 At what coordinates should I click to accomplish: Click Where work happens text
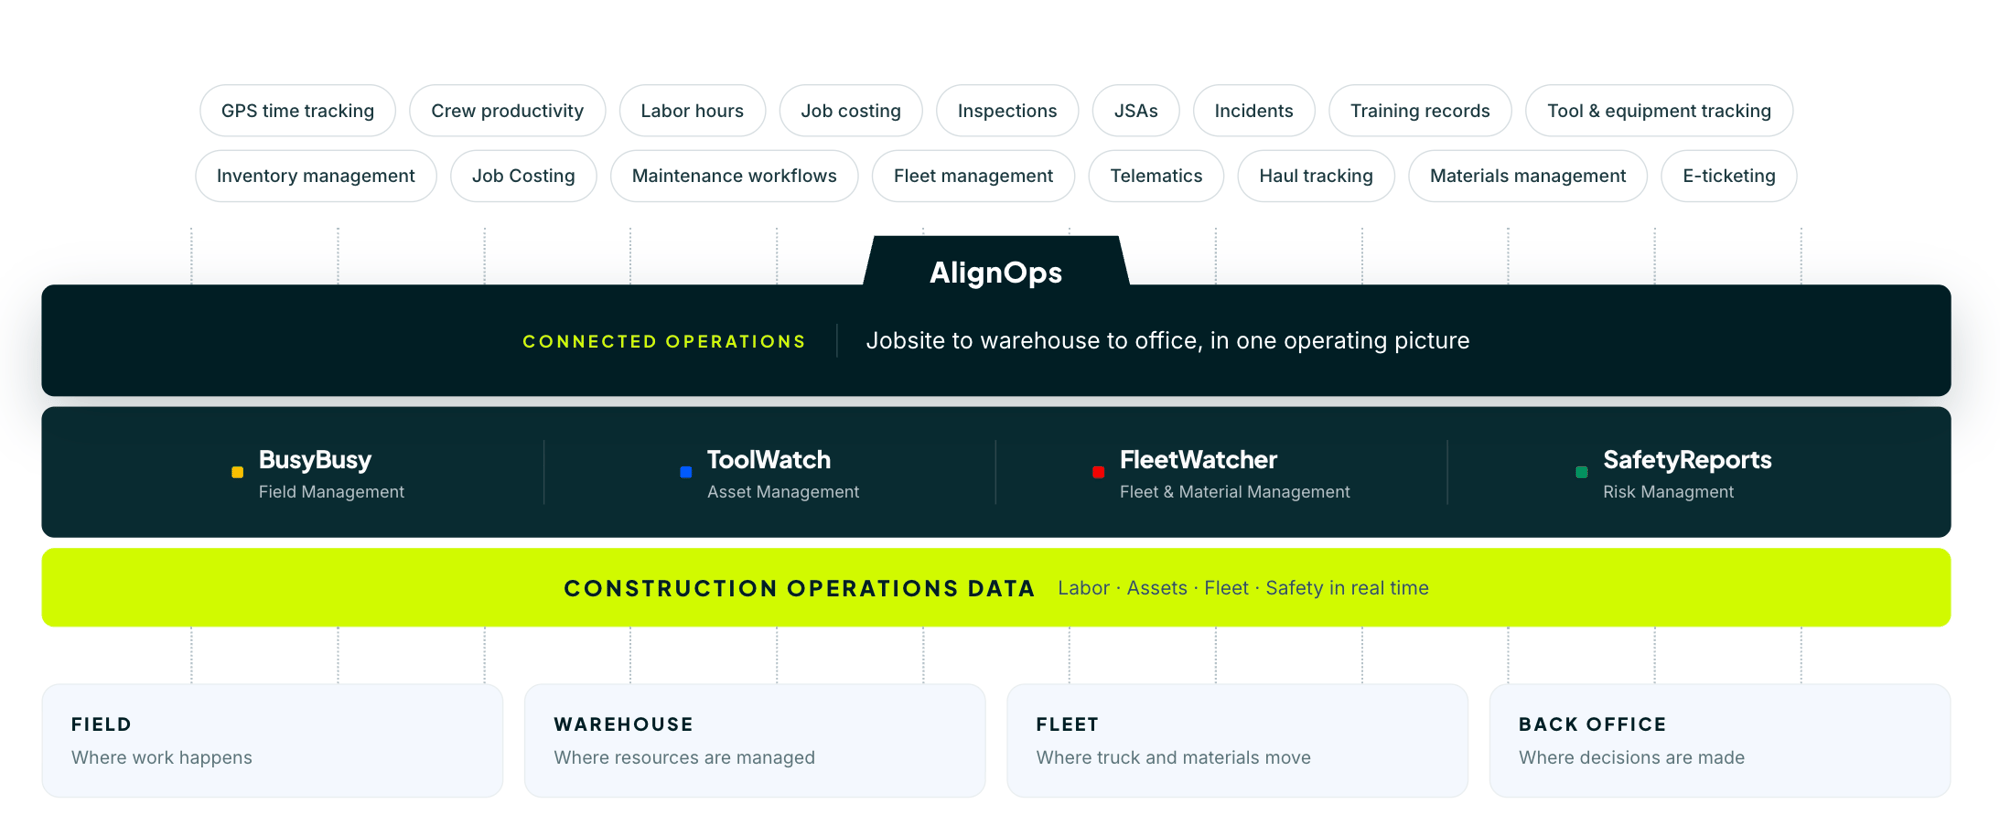coord(162,758)
